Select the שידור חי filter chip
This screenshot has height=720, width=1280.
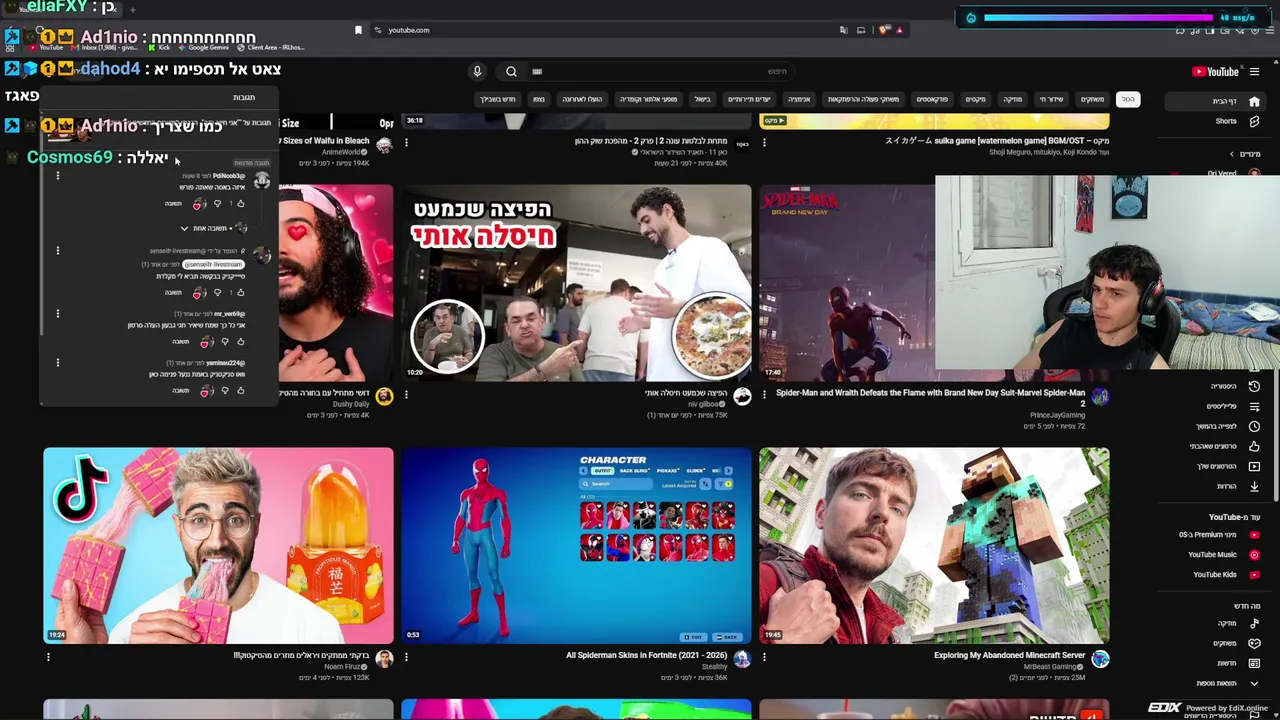(1051, 99)
